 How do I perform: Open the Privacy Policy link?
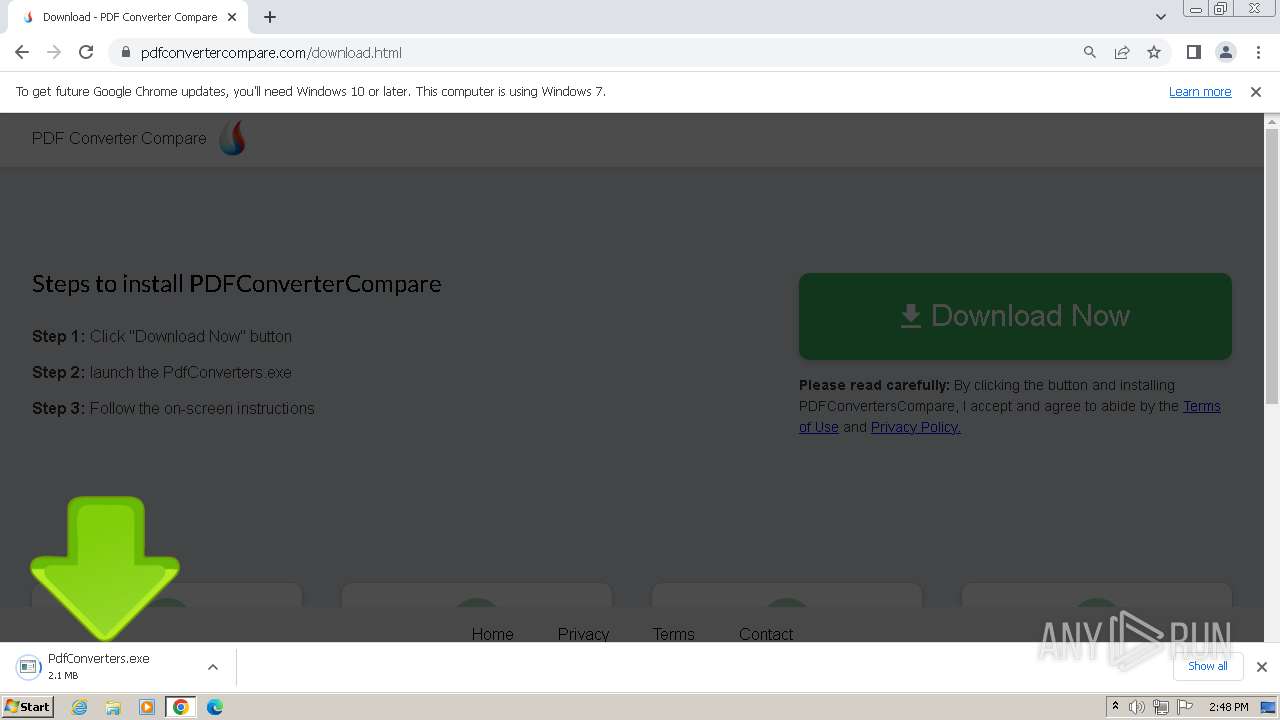tap(916, 427)
